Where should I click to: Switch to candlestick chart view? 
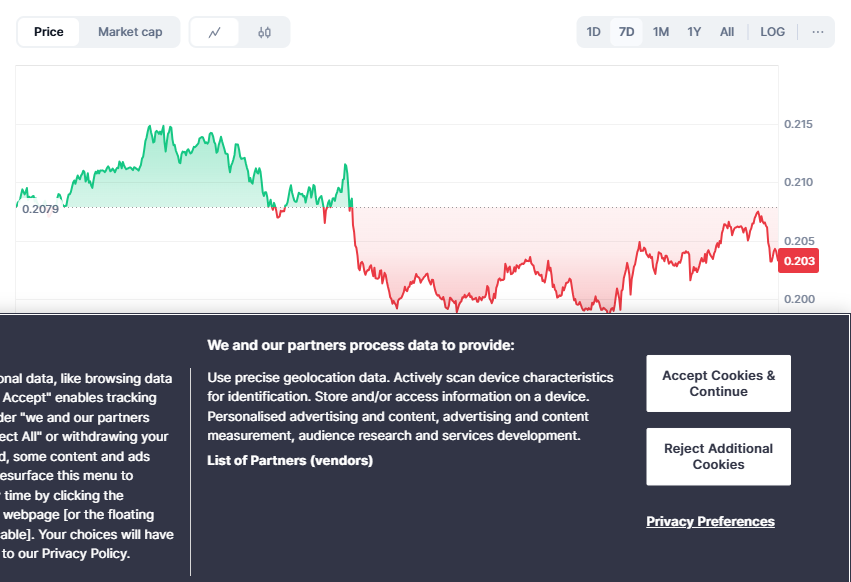[x=264, y=32]
